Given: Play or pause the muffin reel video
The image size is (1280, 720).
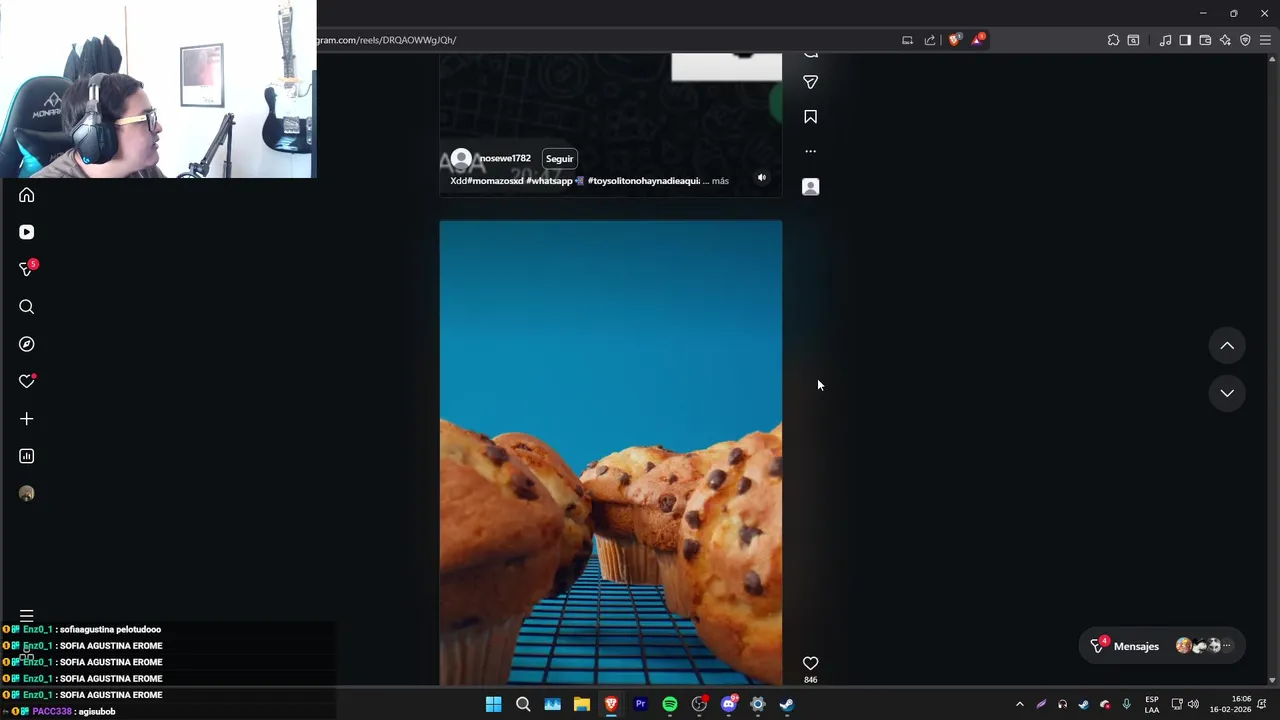Looking at the screenshot, I should tap(611, 453).
